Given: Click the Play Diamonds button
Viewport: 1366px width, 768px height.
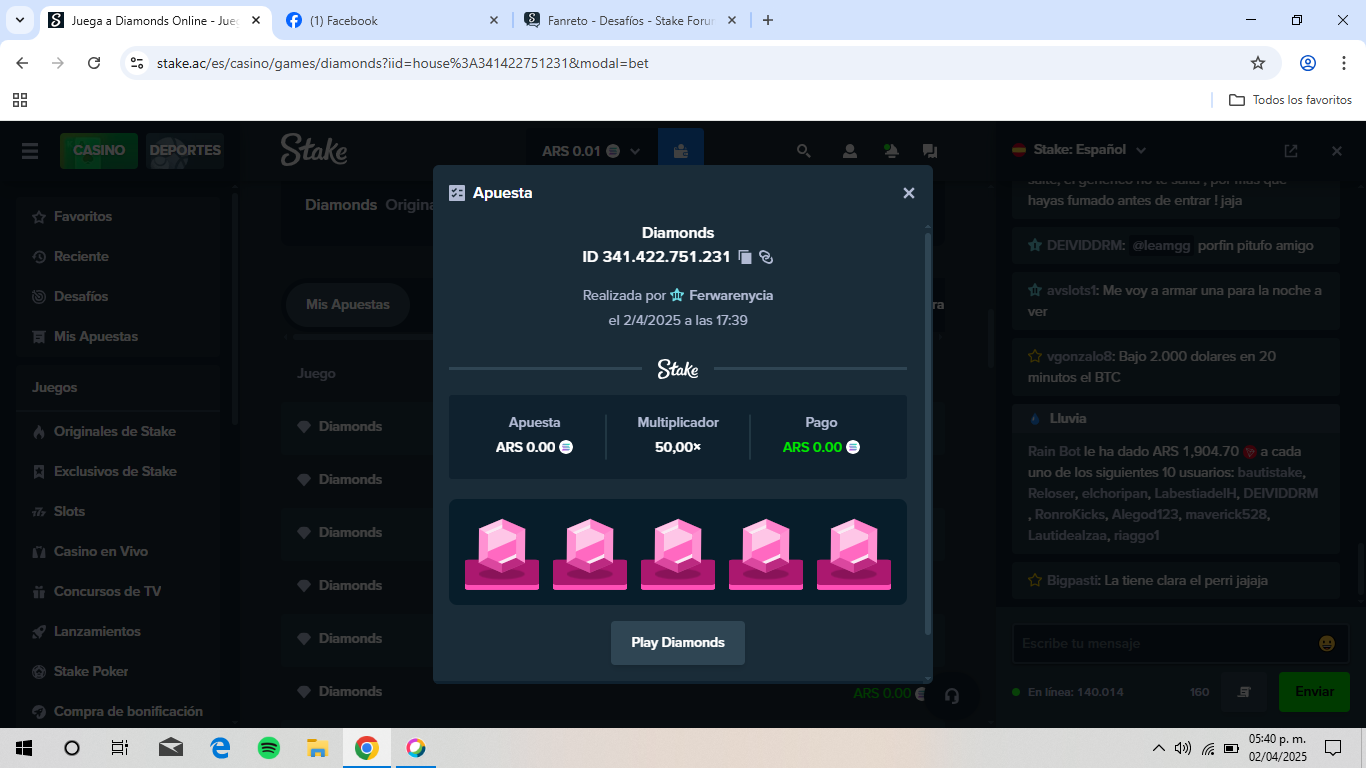Looking at the screenshot, I should click(x=678, y=643).
